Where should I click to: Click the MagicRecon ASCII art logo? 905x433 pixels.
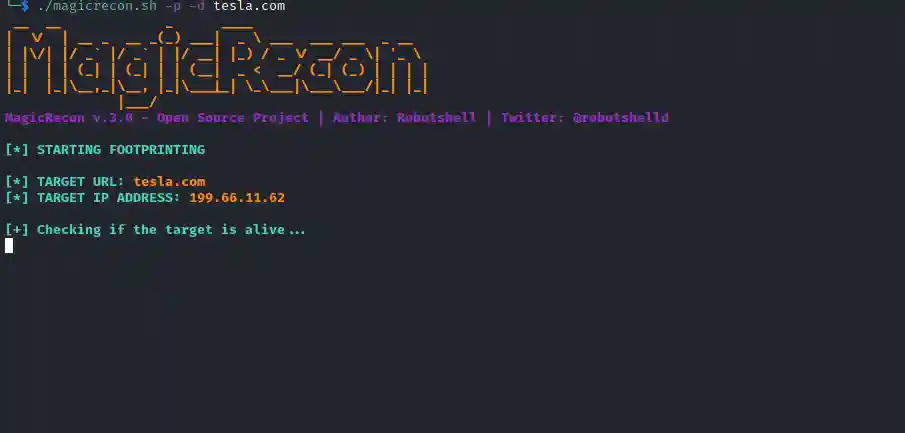coord(217,66)
